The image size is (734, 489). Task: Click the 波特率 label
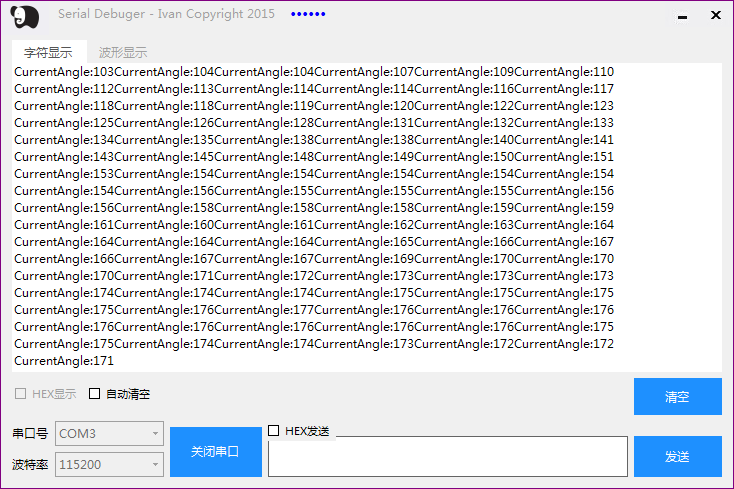(x=30, y=464)
